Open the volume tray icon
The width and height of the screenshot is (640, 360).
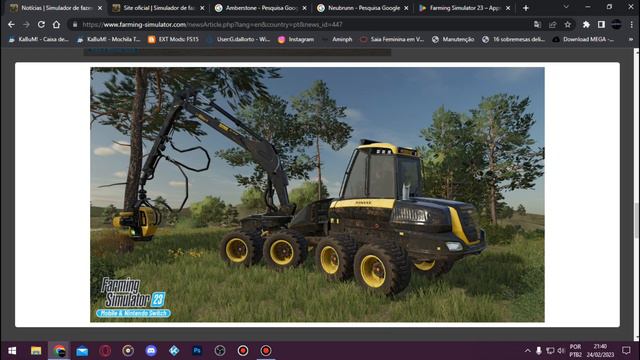point(561,351)
